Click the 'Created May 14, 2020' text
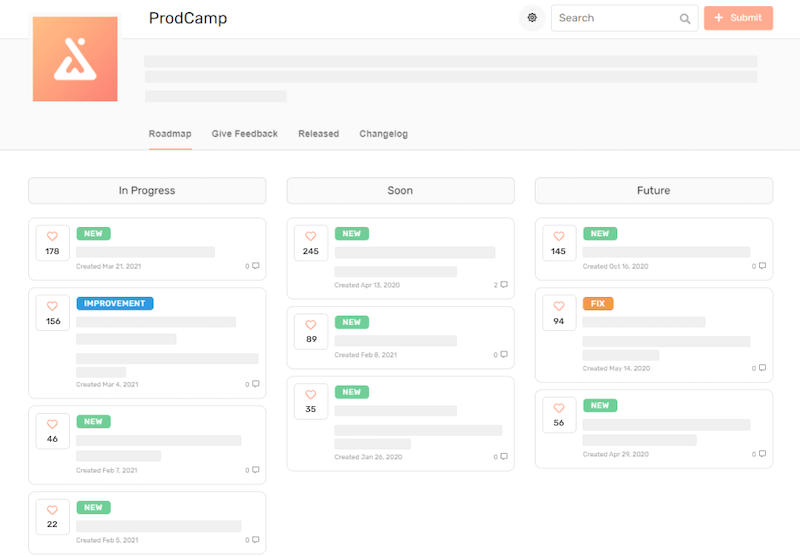The image size is (800, 557). [616, 368]
